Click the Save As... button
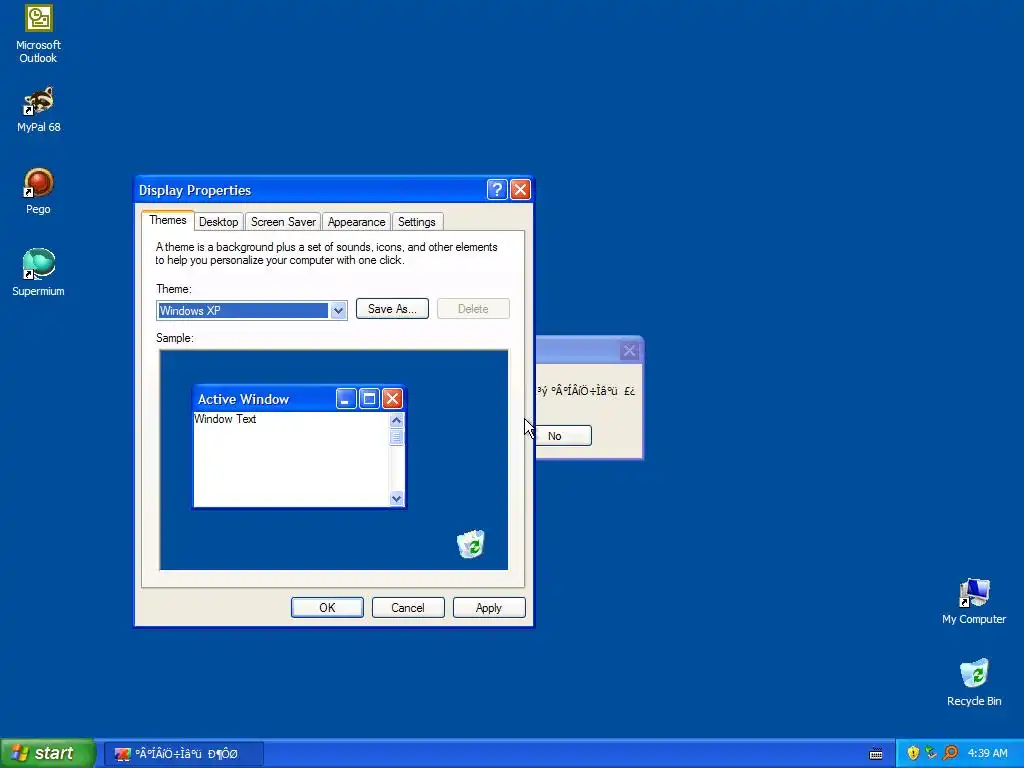 392,309
